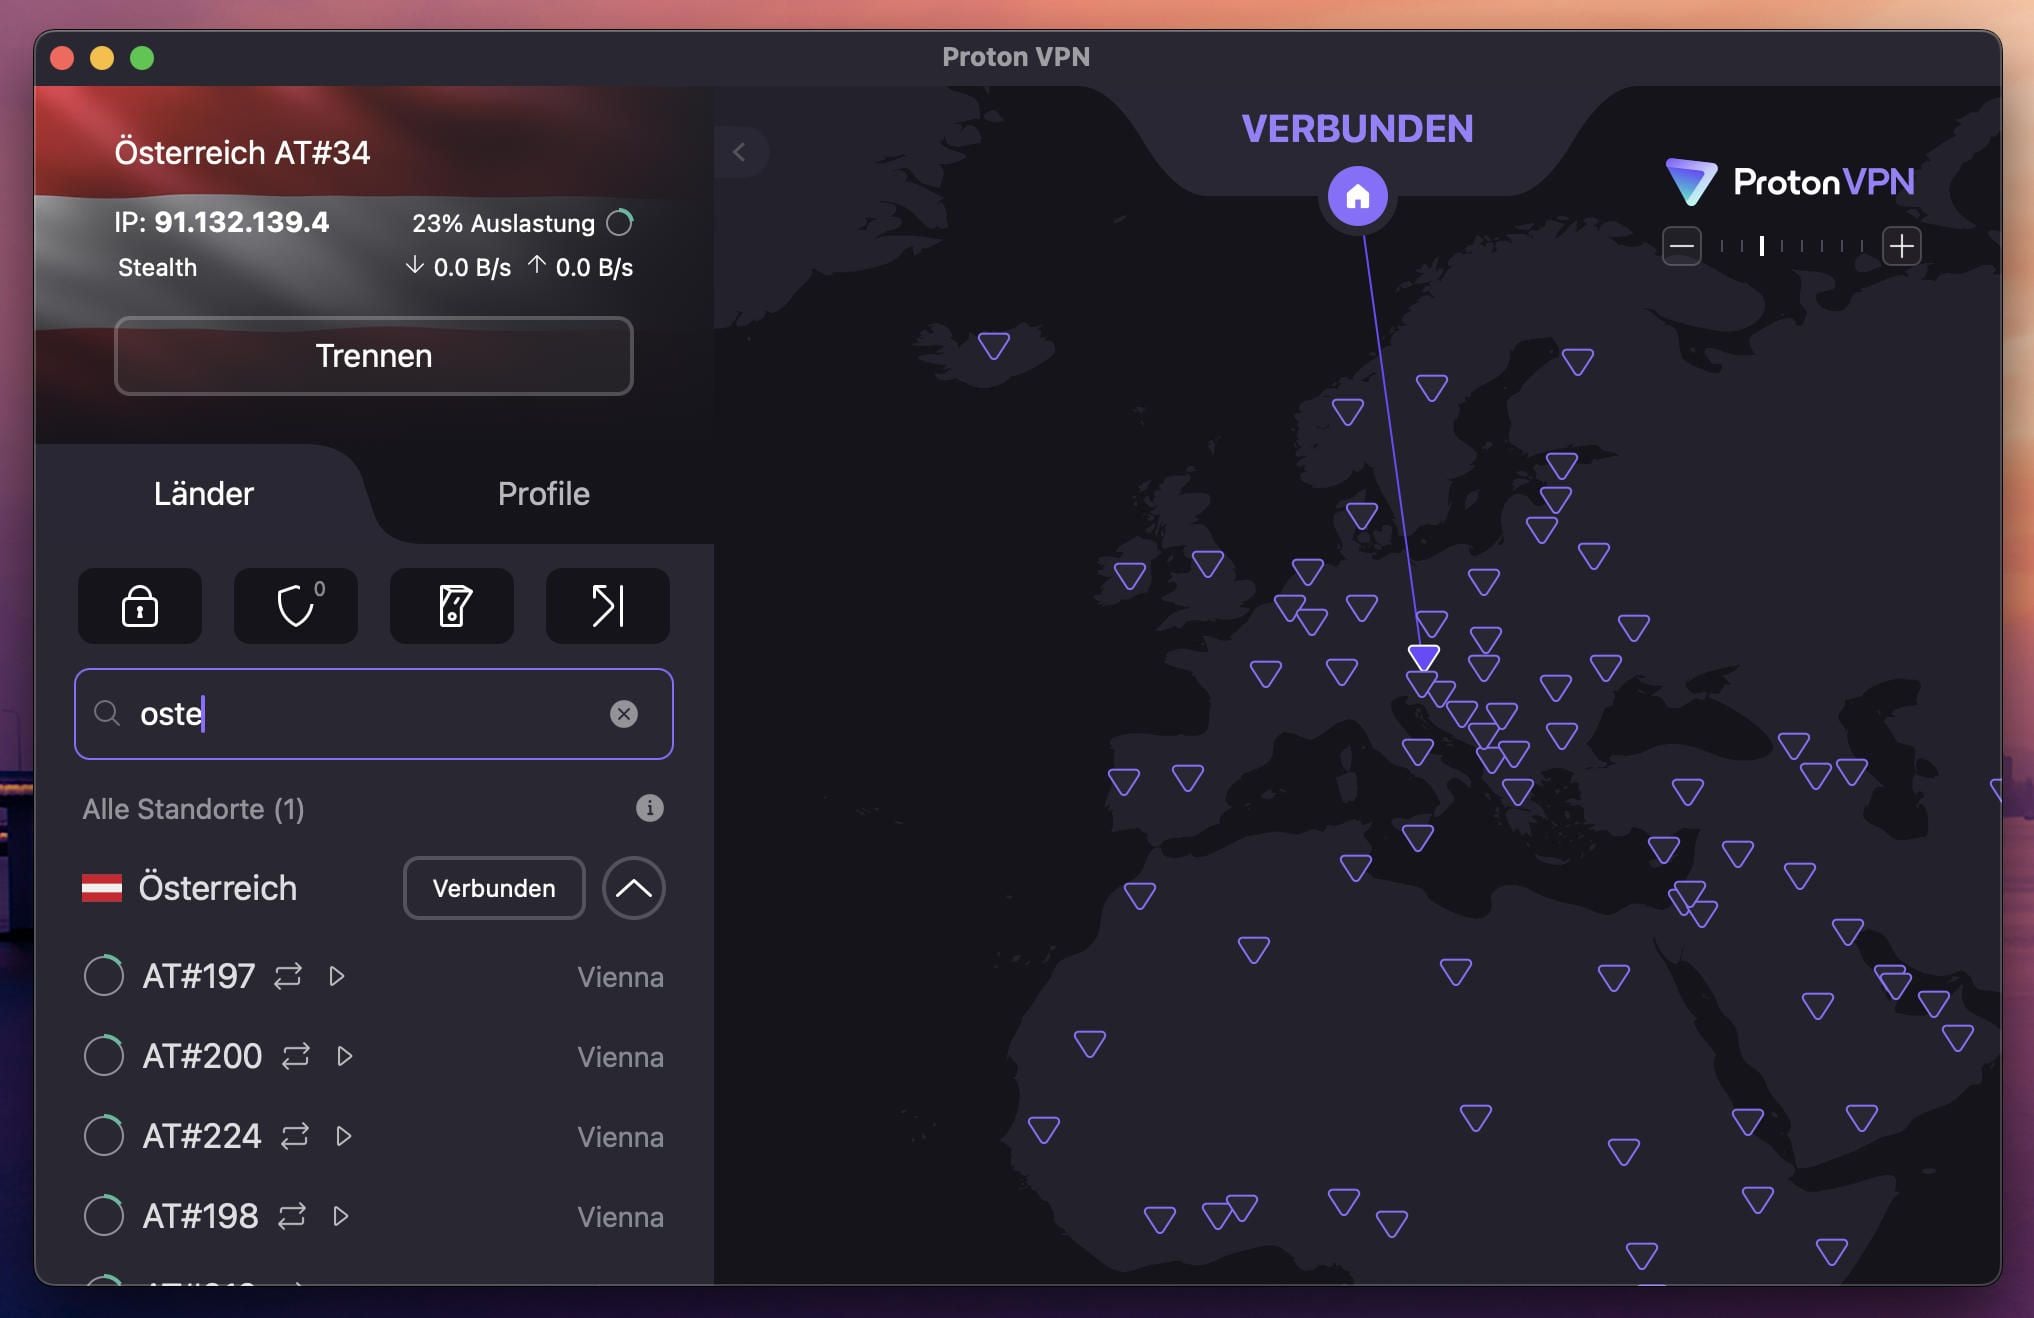Click the Trennen disconnect button
This screenshot has width=2034, height=1318.
click(374, 356)
